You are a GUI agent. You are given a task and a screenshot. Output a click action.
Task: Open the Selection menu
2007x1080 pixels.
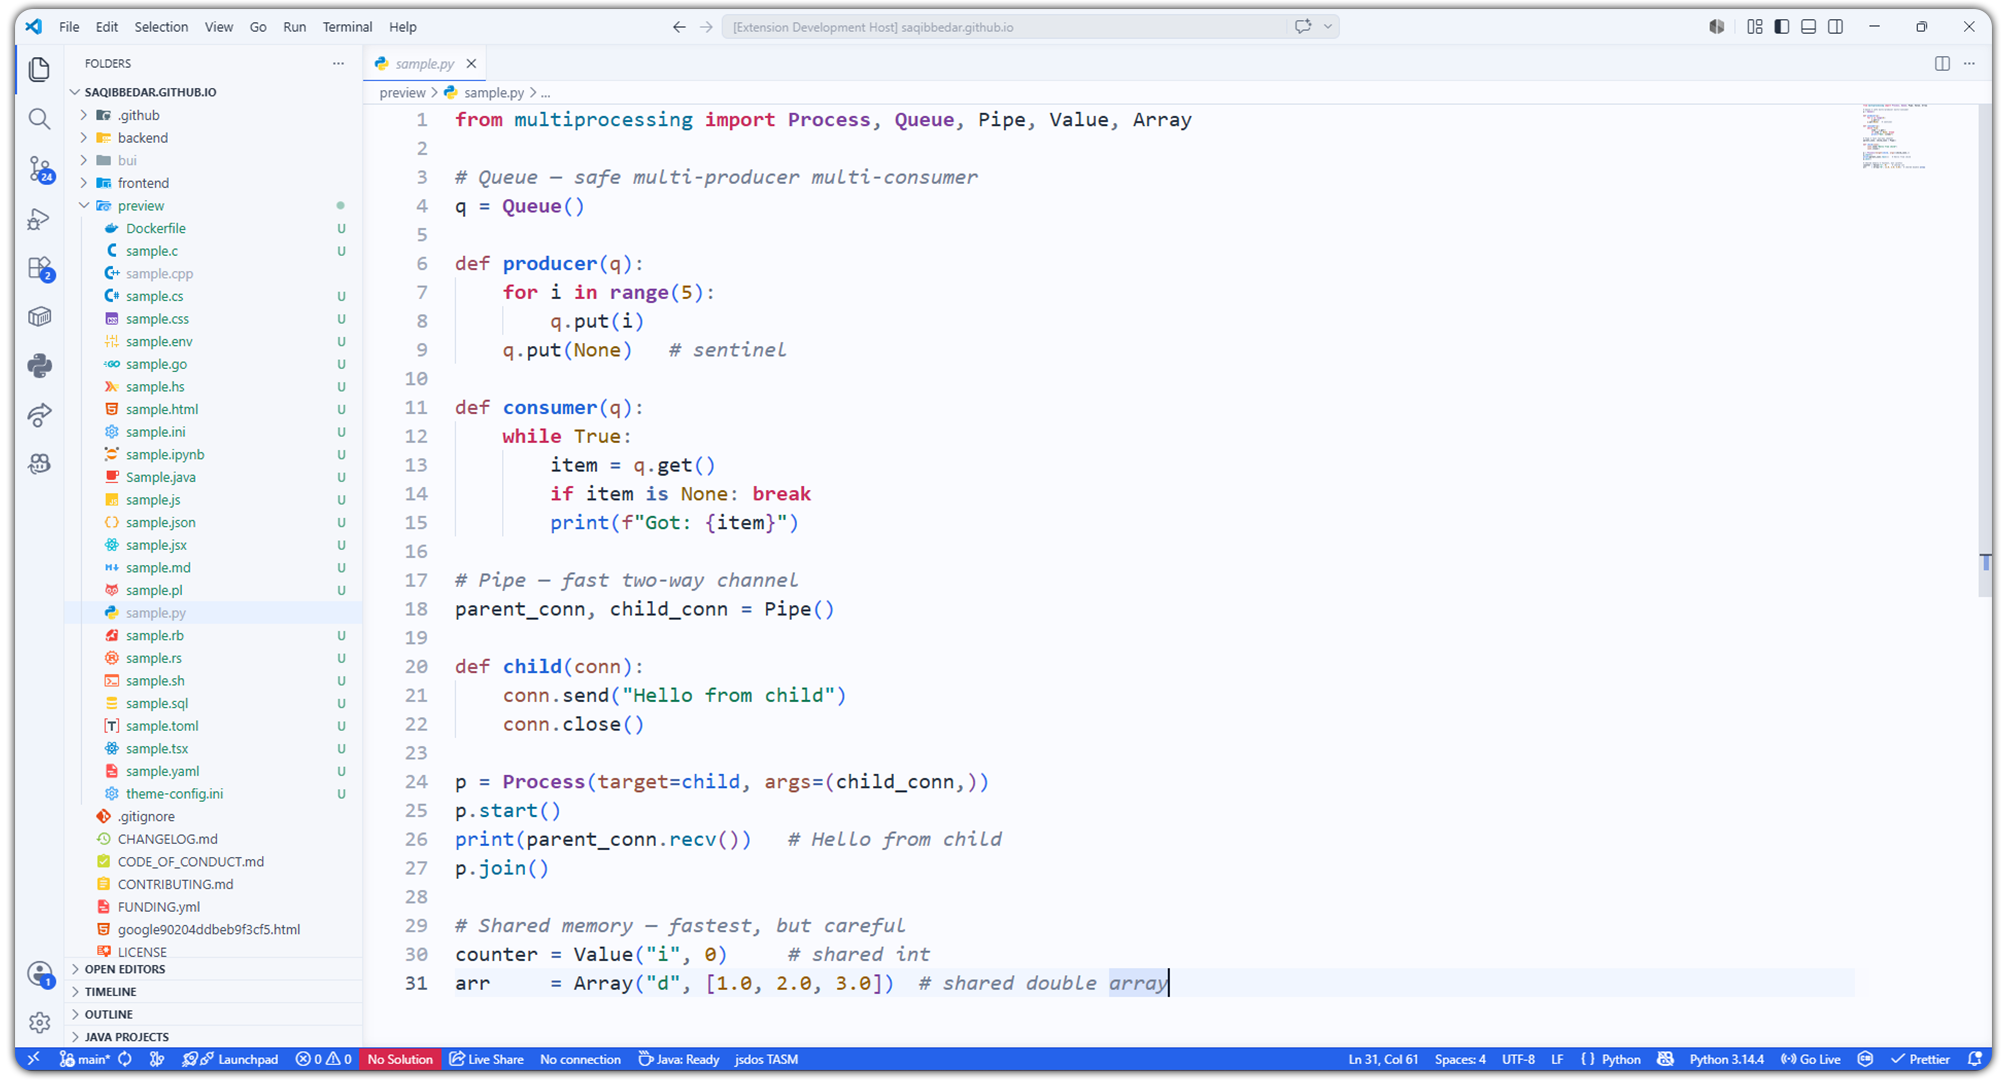point(161,27)
